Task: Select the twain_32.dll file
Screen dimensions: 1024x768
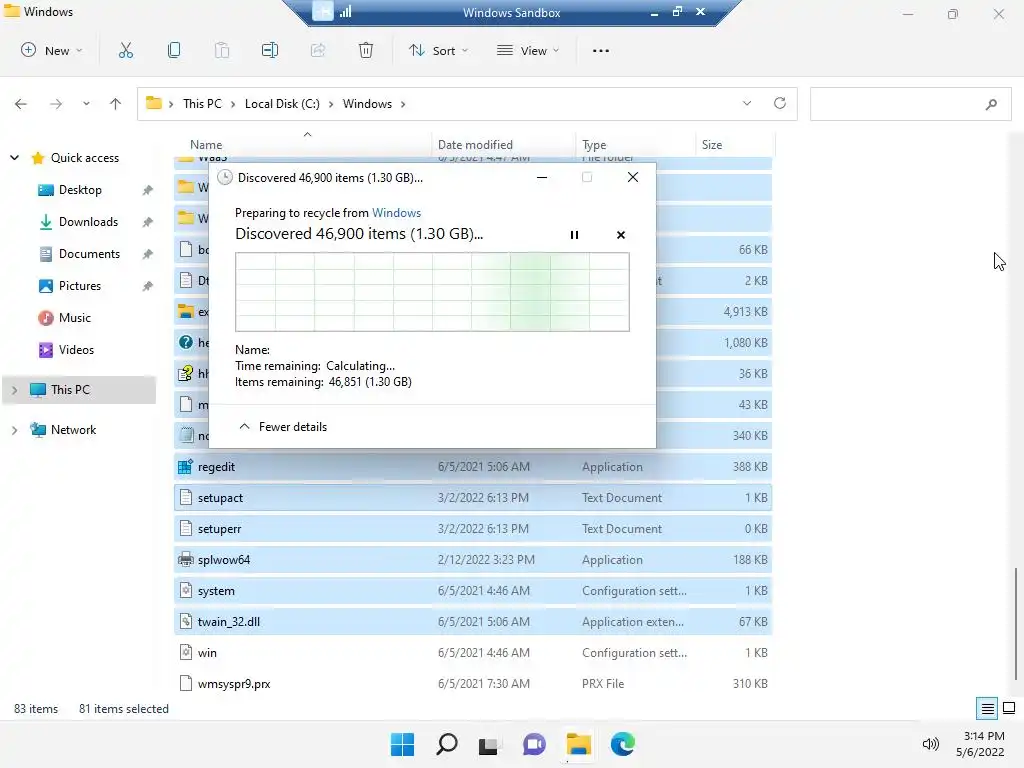Action: [x=473, y=622]
